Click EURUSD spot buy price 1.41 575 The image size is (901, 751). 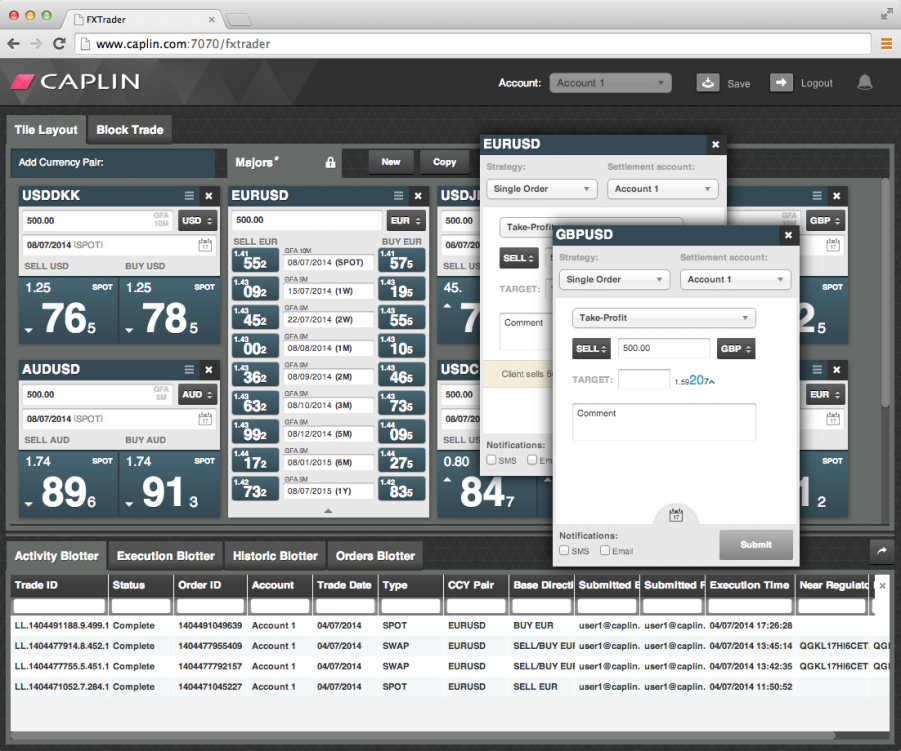click(402, 260)
